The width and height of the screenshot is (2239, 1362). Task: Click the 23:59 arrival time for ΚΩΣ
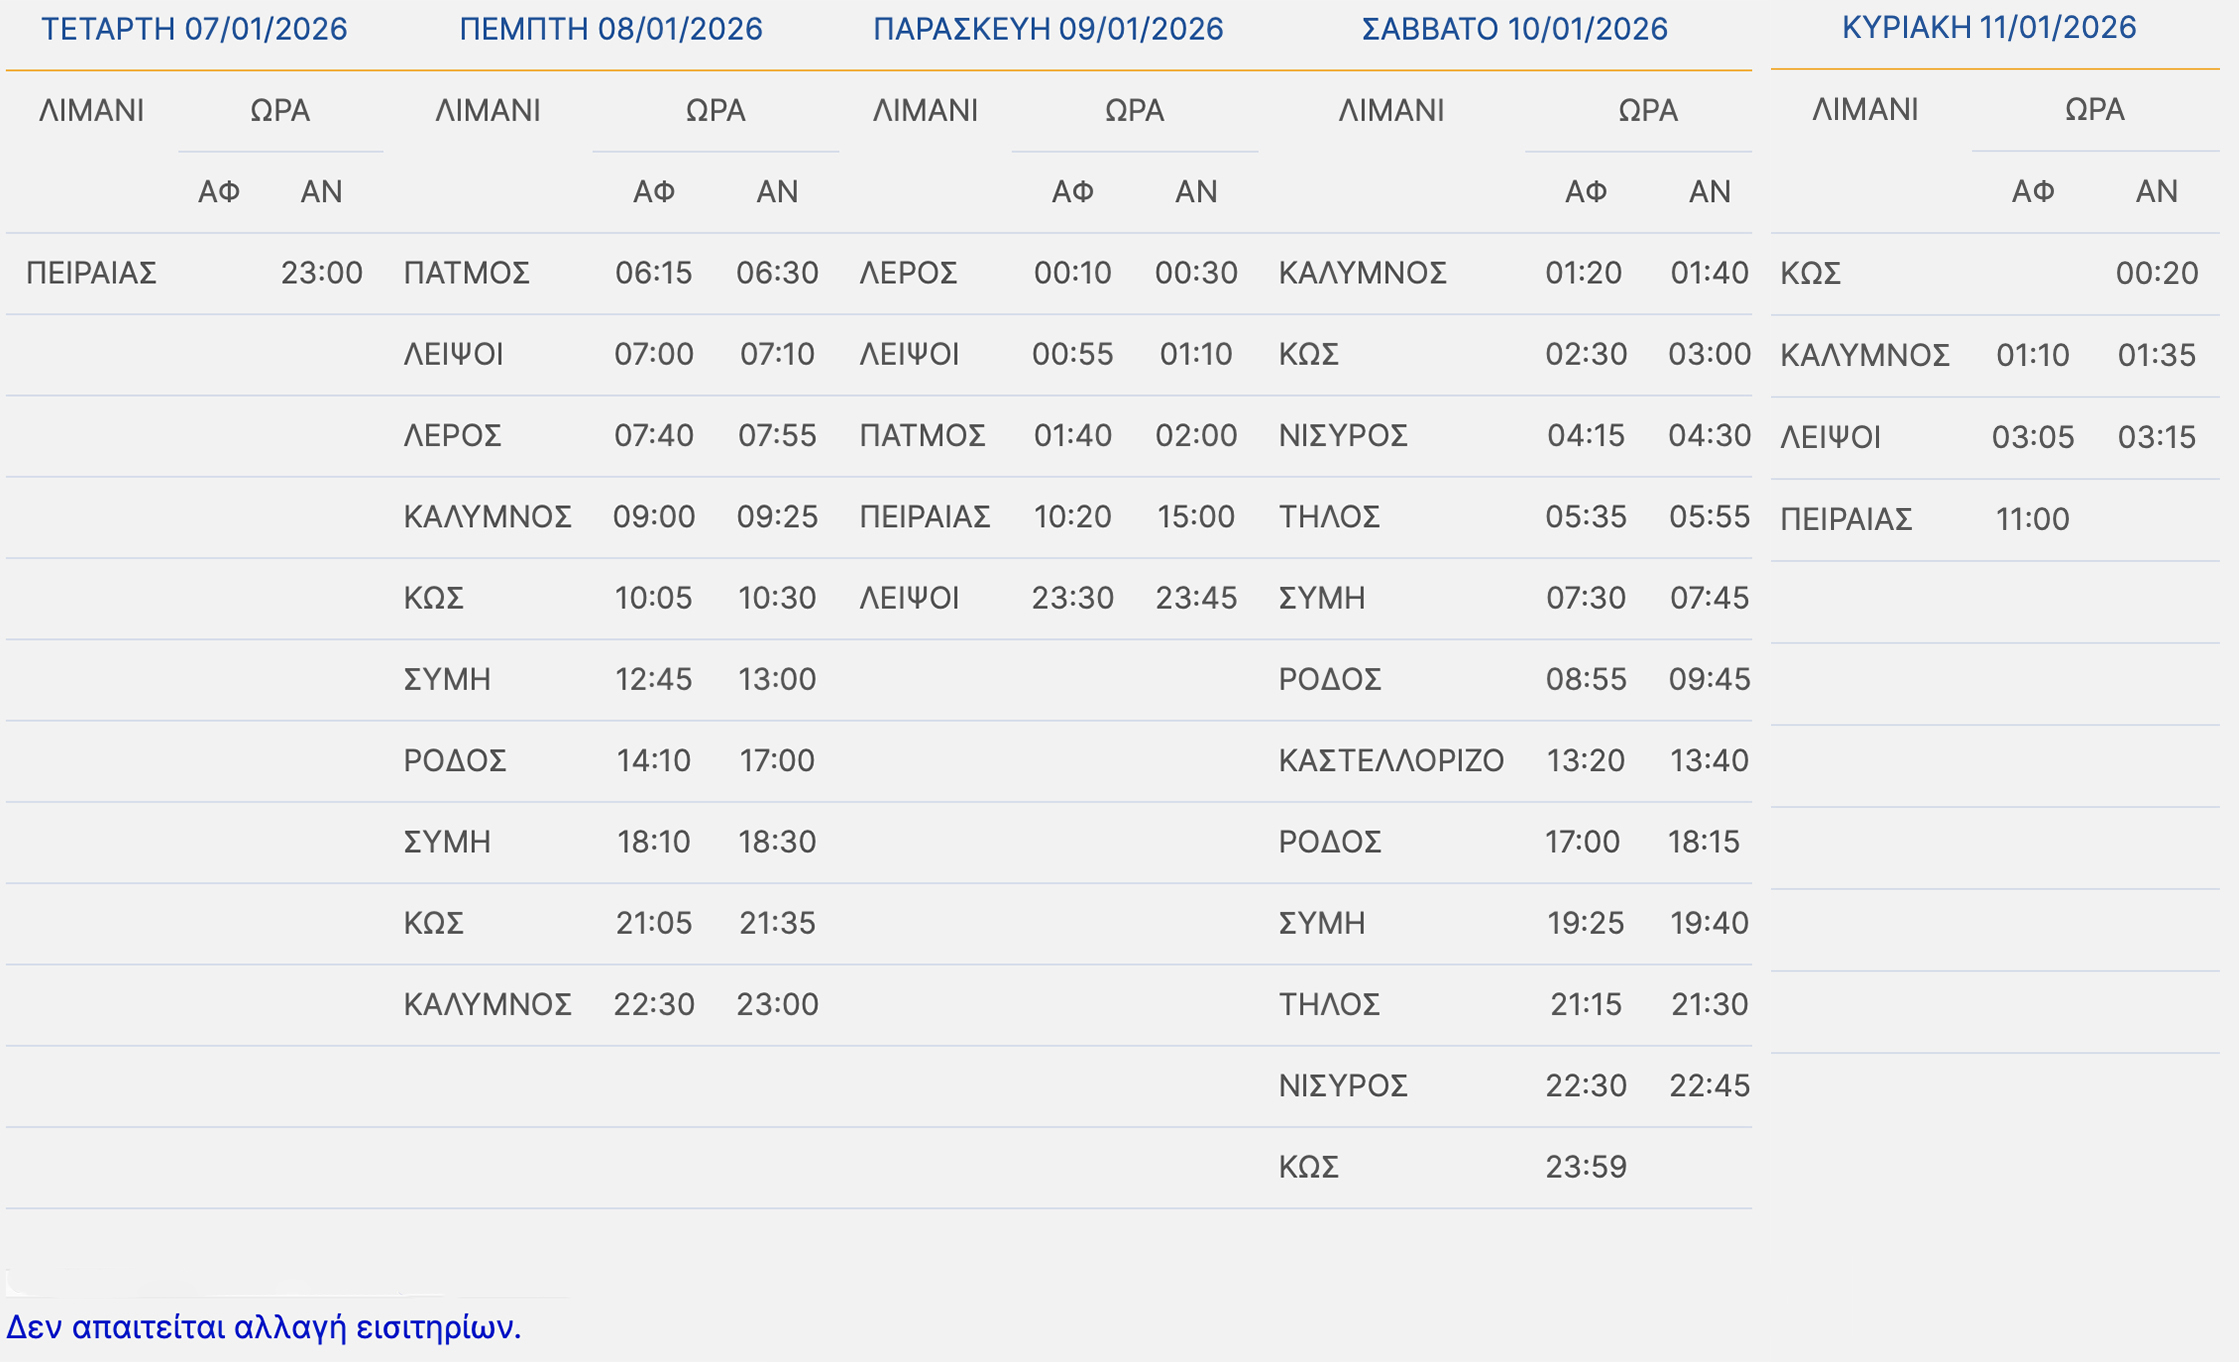pos(1585,1167)
